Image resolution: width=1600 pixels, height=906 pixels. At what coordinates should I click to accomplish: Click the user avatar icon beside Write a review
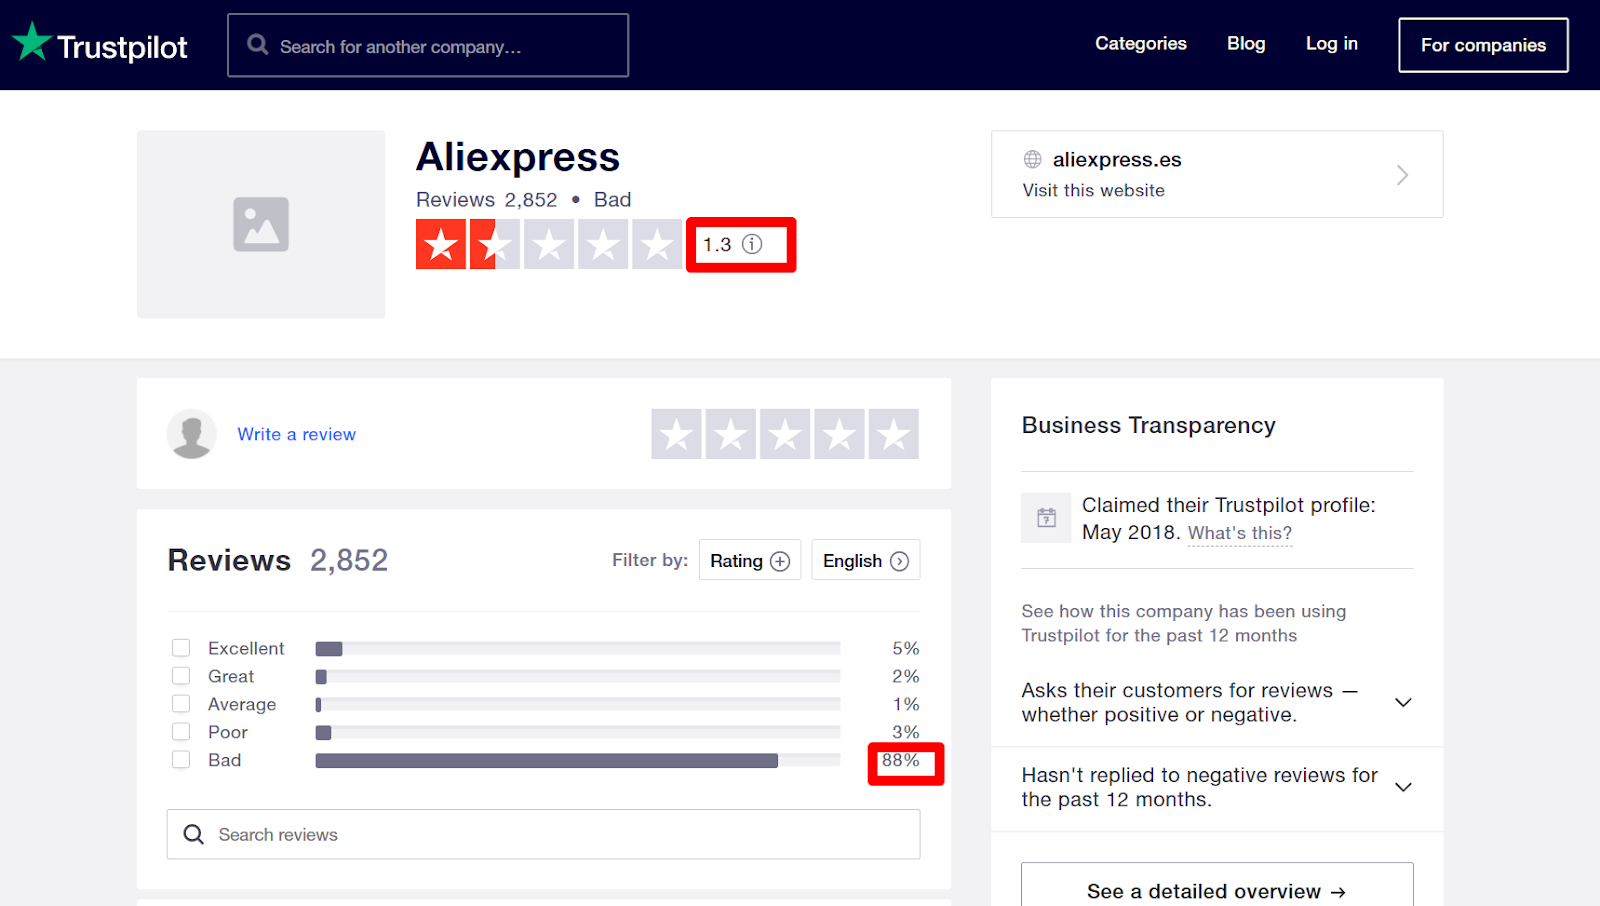[x=192, y=434]
